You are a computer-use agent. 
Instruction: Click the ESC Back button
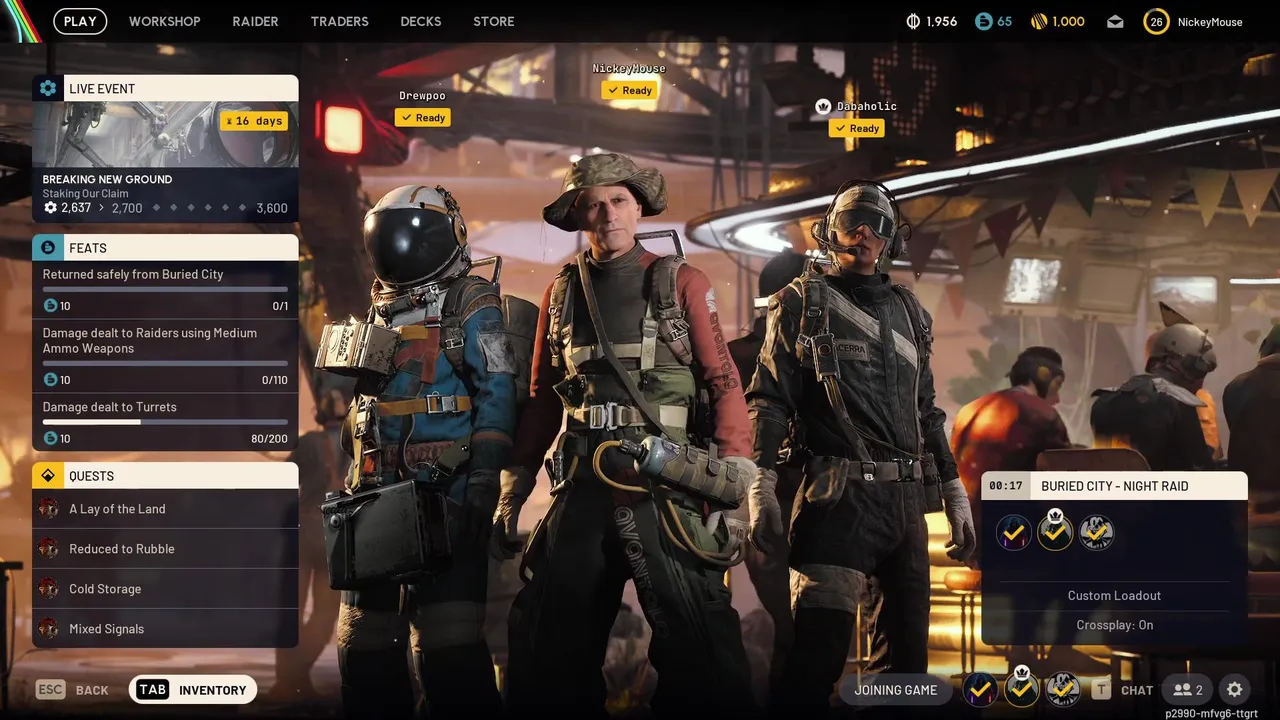(x=72, y=690)
